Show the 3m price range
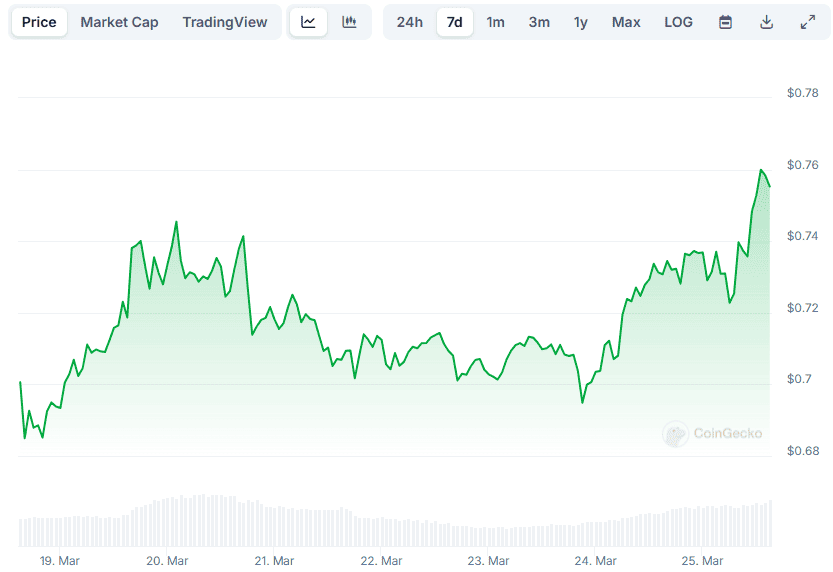833x572 pixels. coord(539,22)
